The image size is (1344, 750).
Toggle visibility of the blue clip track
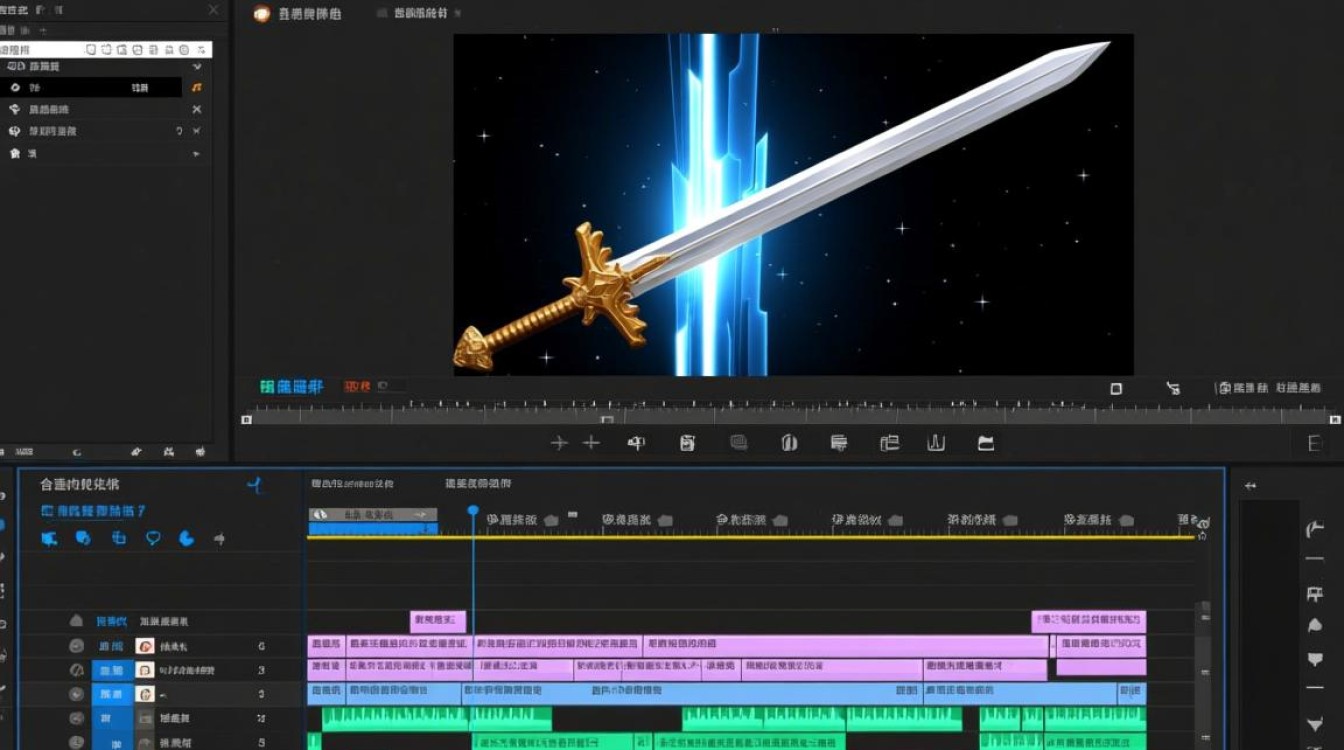click(76, 694)
